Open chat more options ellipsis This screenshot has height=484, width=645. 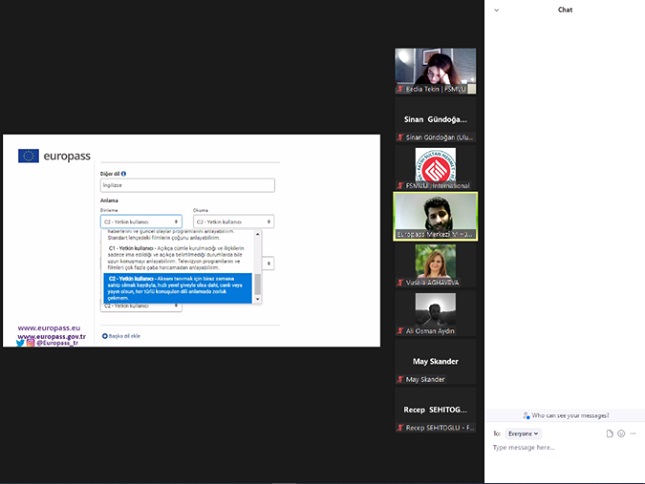pyautogui.click(x=633, y=433)
